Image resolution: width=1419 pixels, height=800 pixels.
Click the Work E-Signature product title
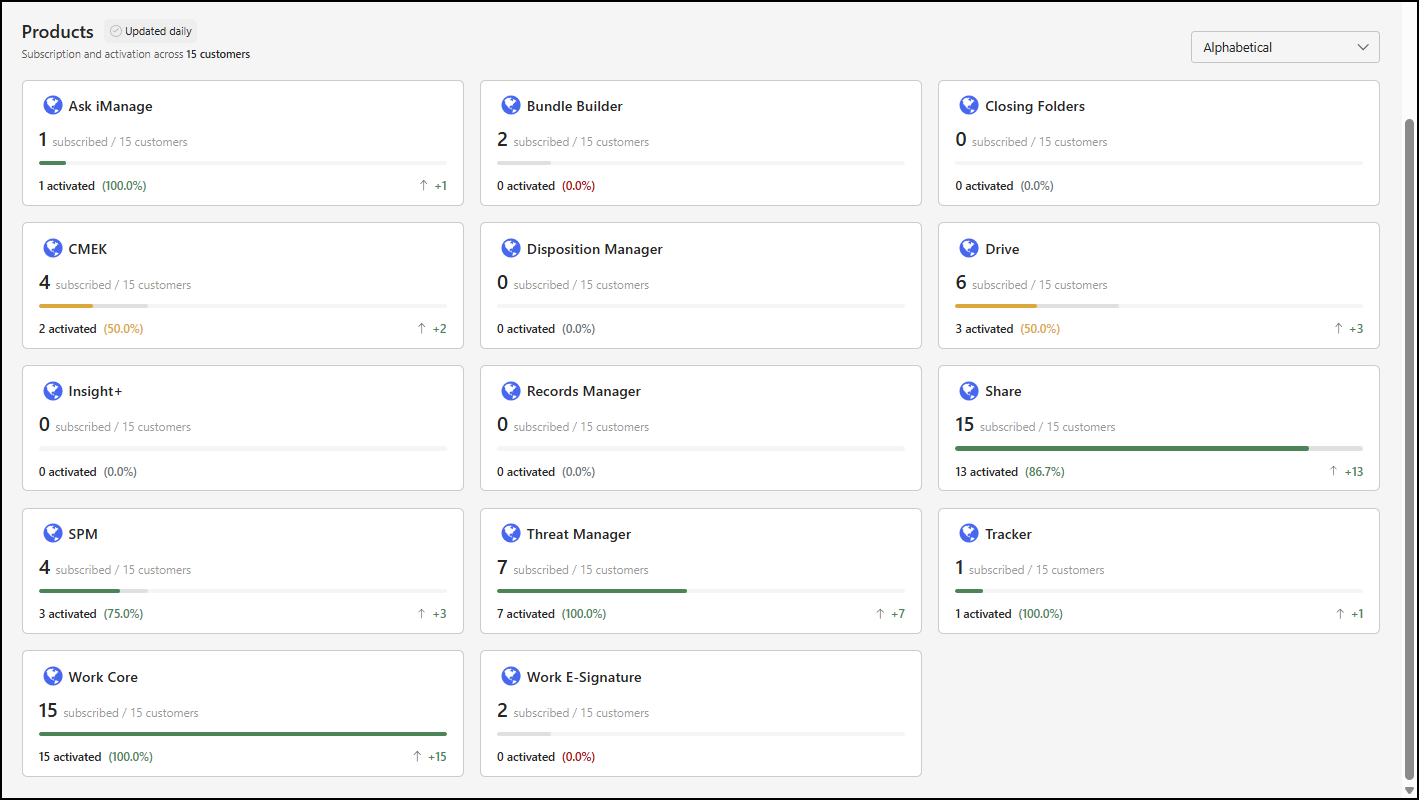[x=584, y=677]
